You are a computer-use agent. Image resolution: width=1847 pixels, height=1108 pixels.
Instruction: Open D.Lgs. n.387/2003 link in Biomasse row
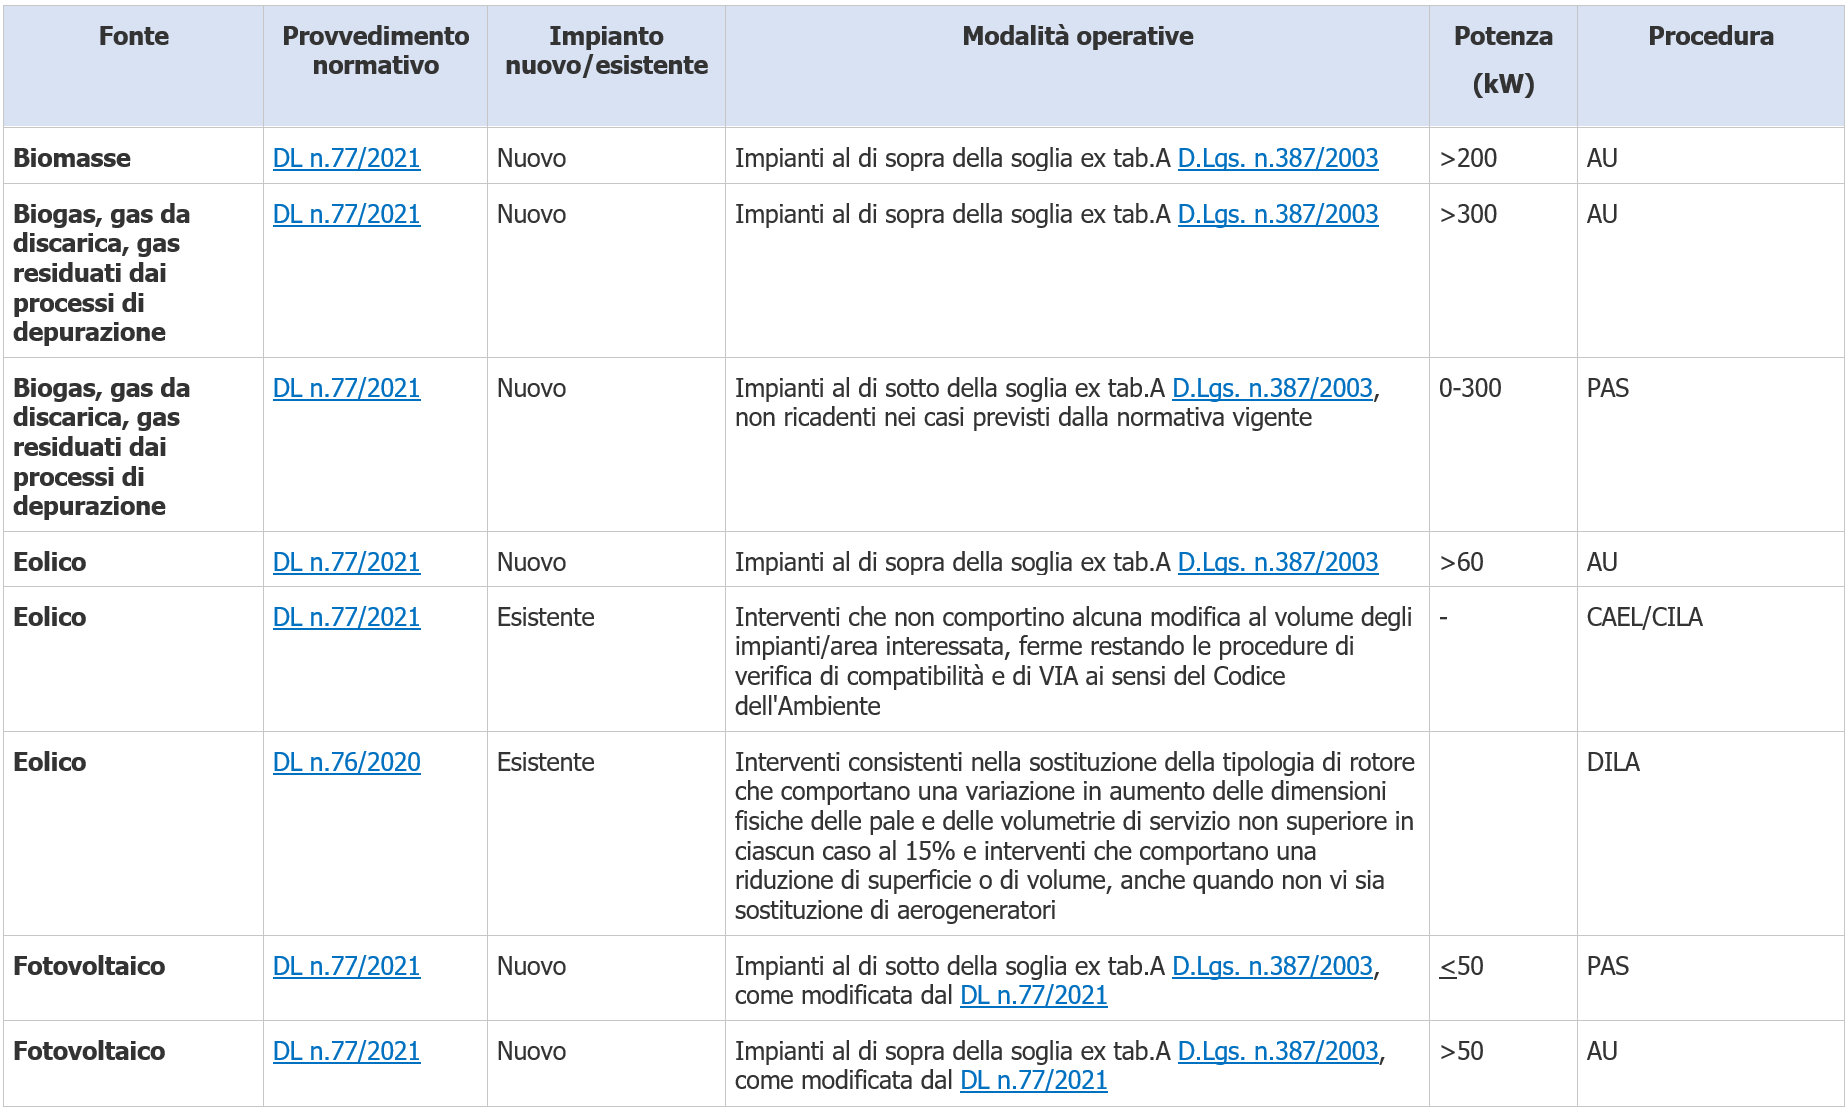(1278, 158)
